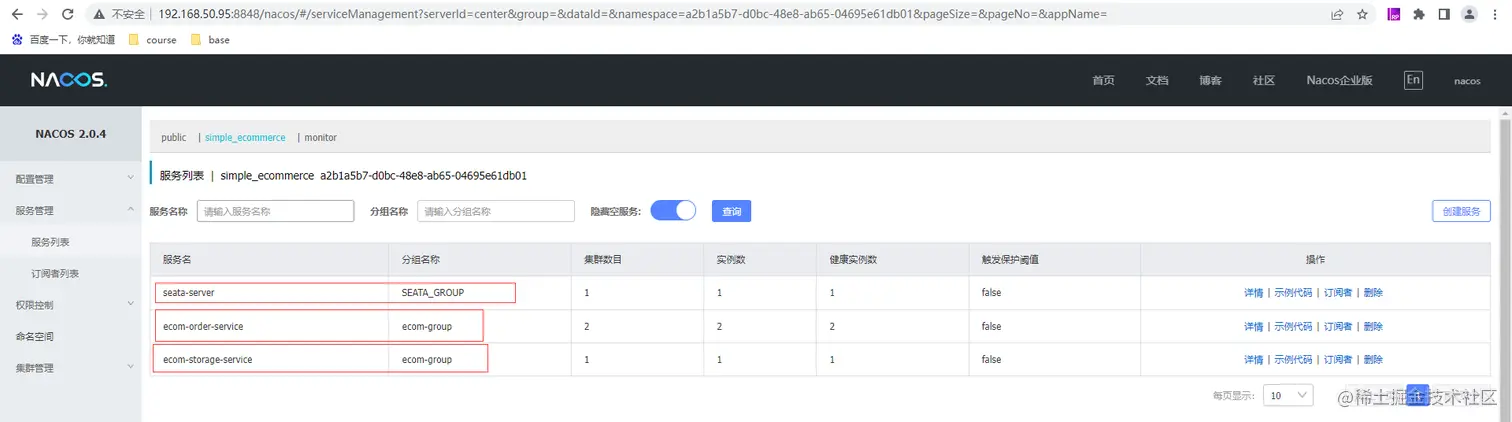
Task: Click 删除 for ecom-order-service
Action: (1373, 326)
